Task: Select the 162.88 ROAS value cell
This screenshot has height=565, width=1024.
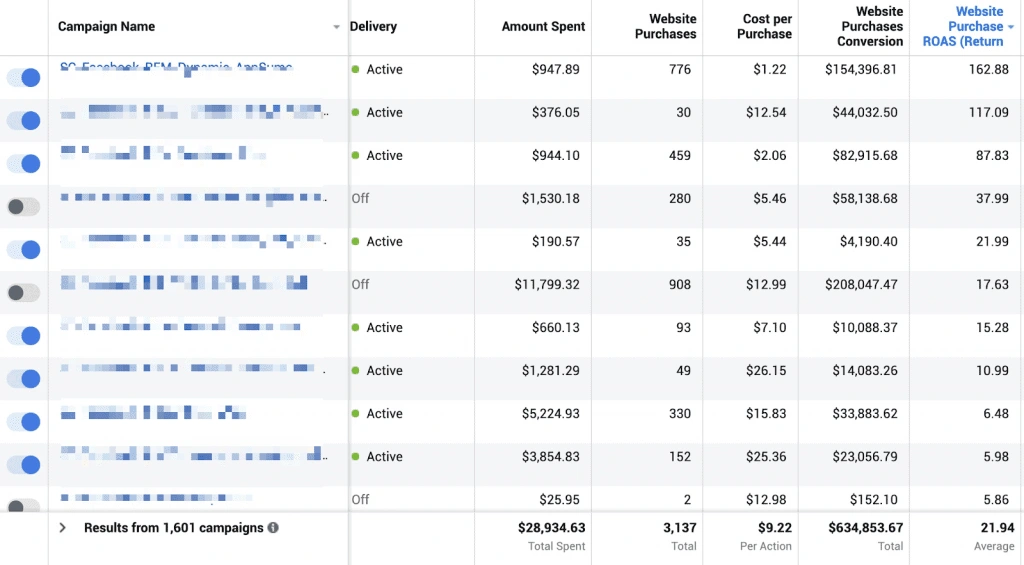Action: (x=988, y=70)
